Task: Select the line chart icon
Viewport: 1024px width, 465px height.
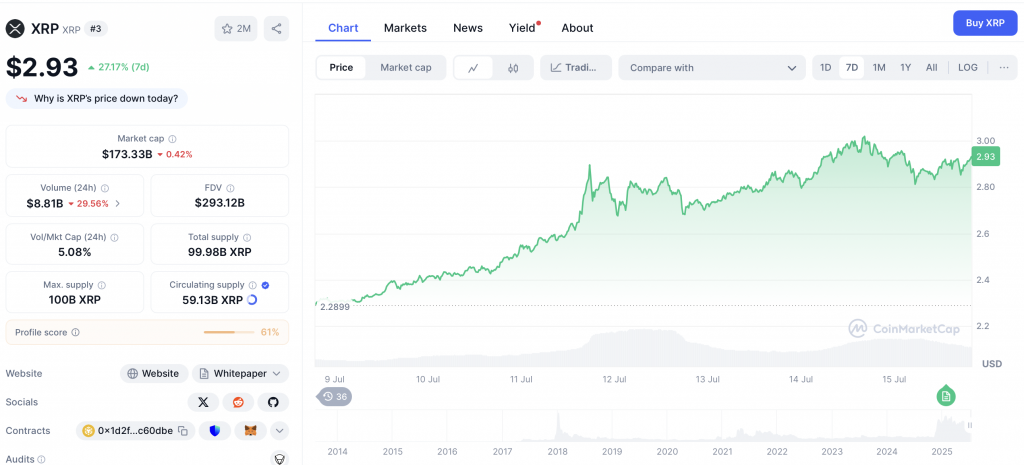Action: point(473,68)
